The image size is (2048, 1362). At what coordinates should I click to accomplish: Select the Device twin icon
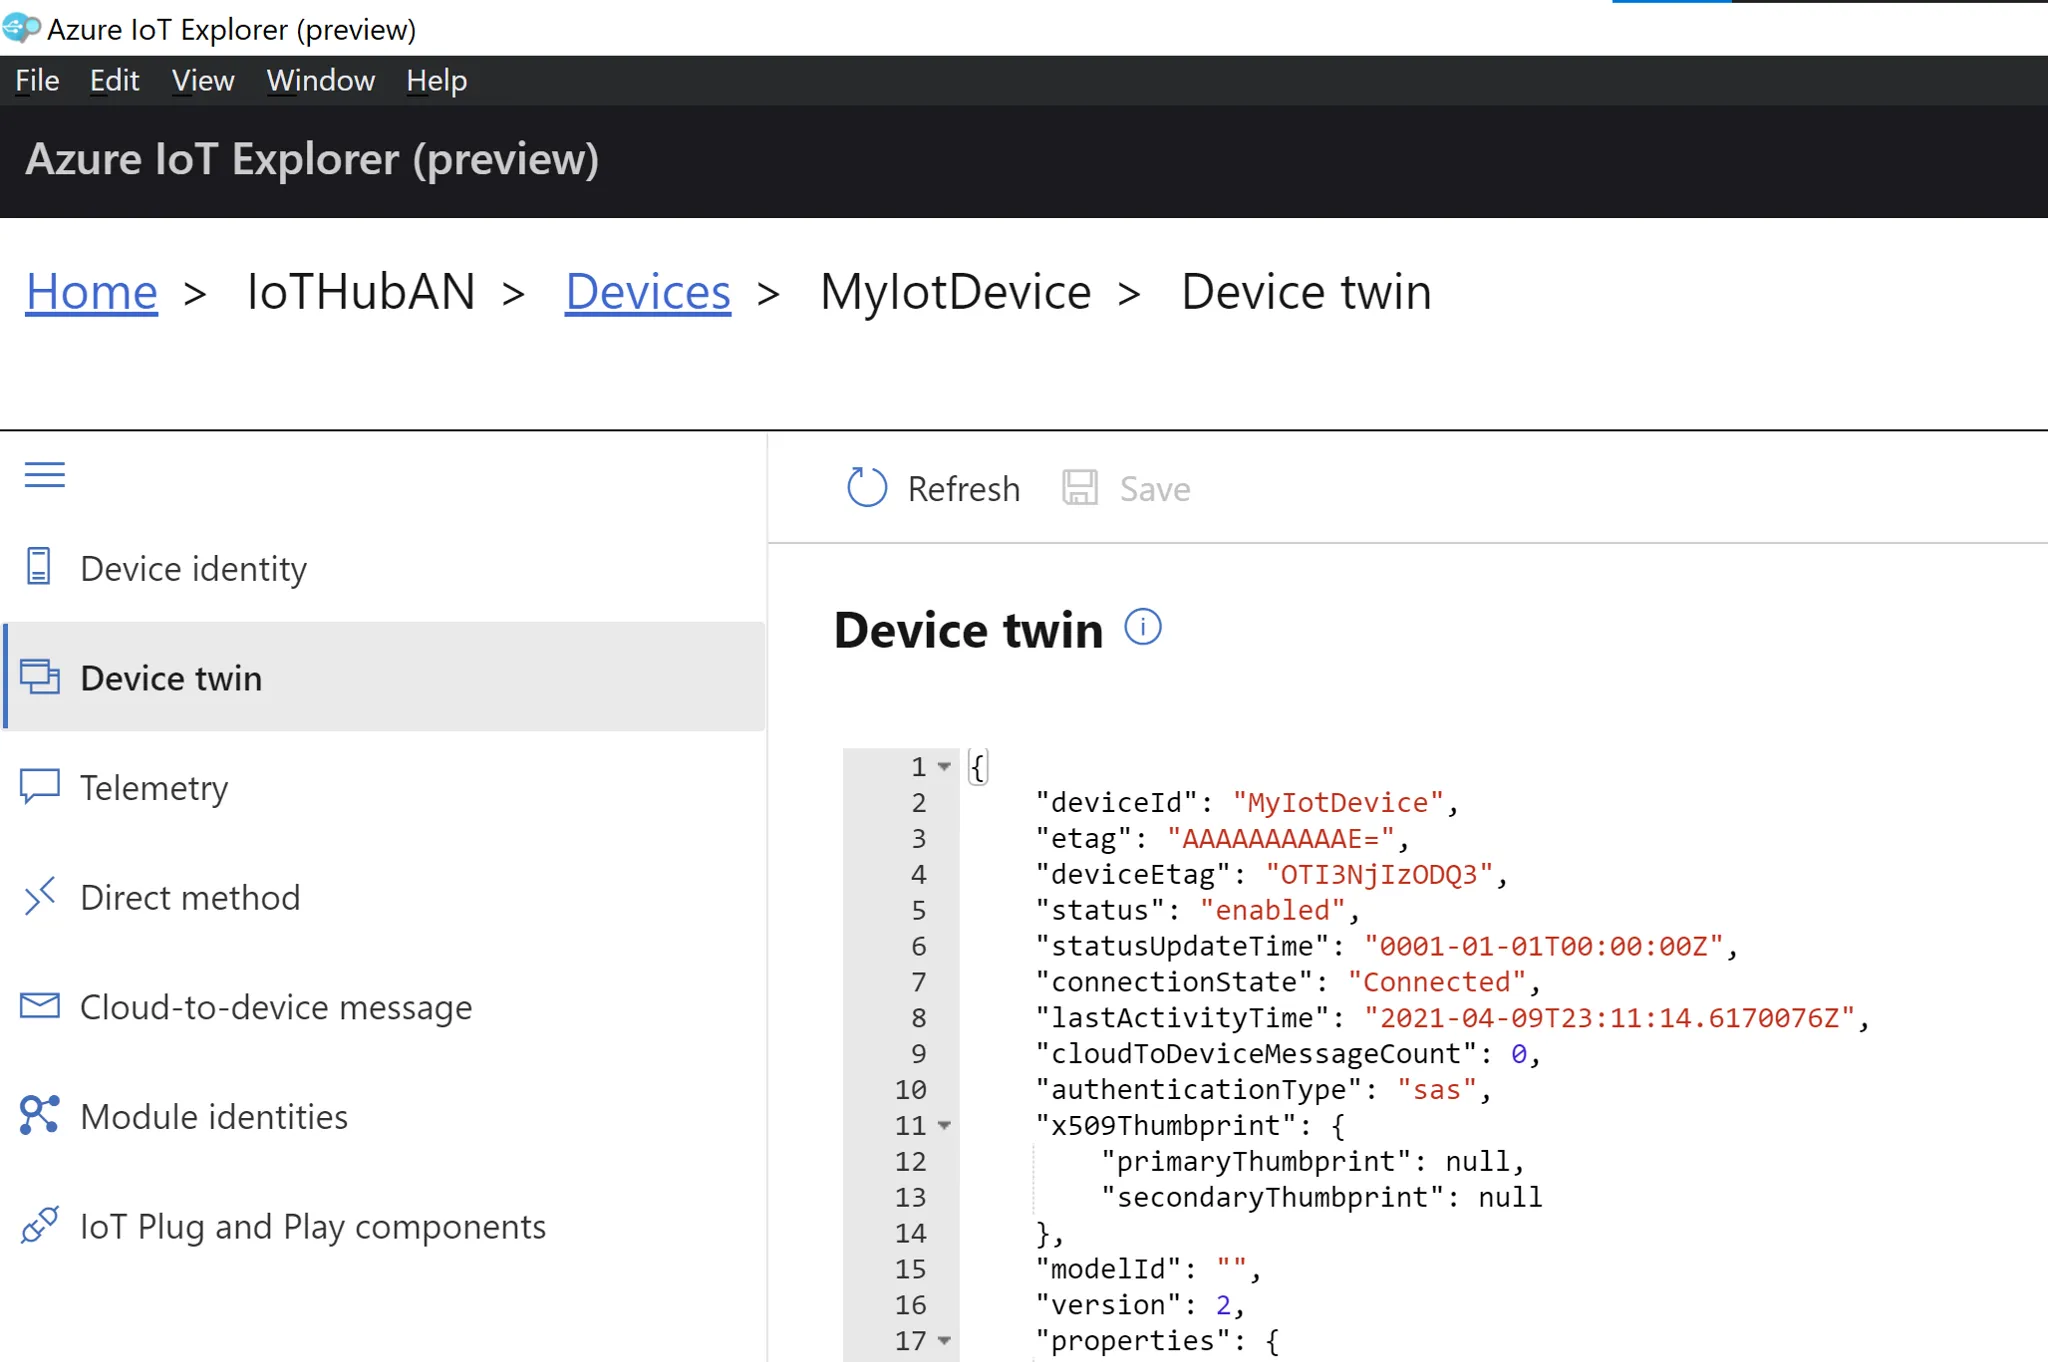pos(40,677)
